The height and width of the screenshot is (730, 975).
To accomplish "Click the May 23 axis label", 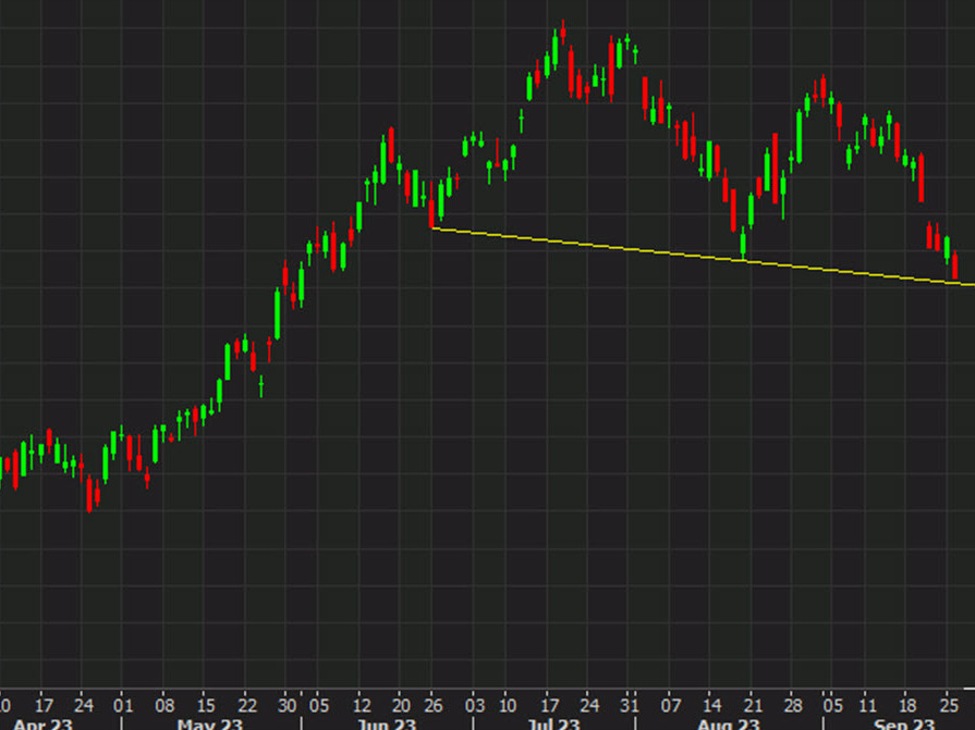I will point(210,722).
